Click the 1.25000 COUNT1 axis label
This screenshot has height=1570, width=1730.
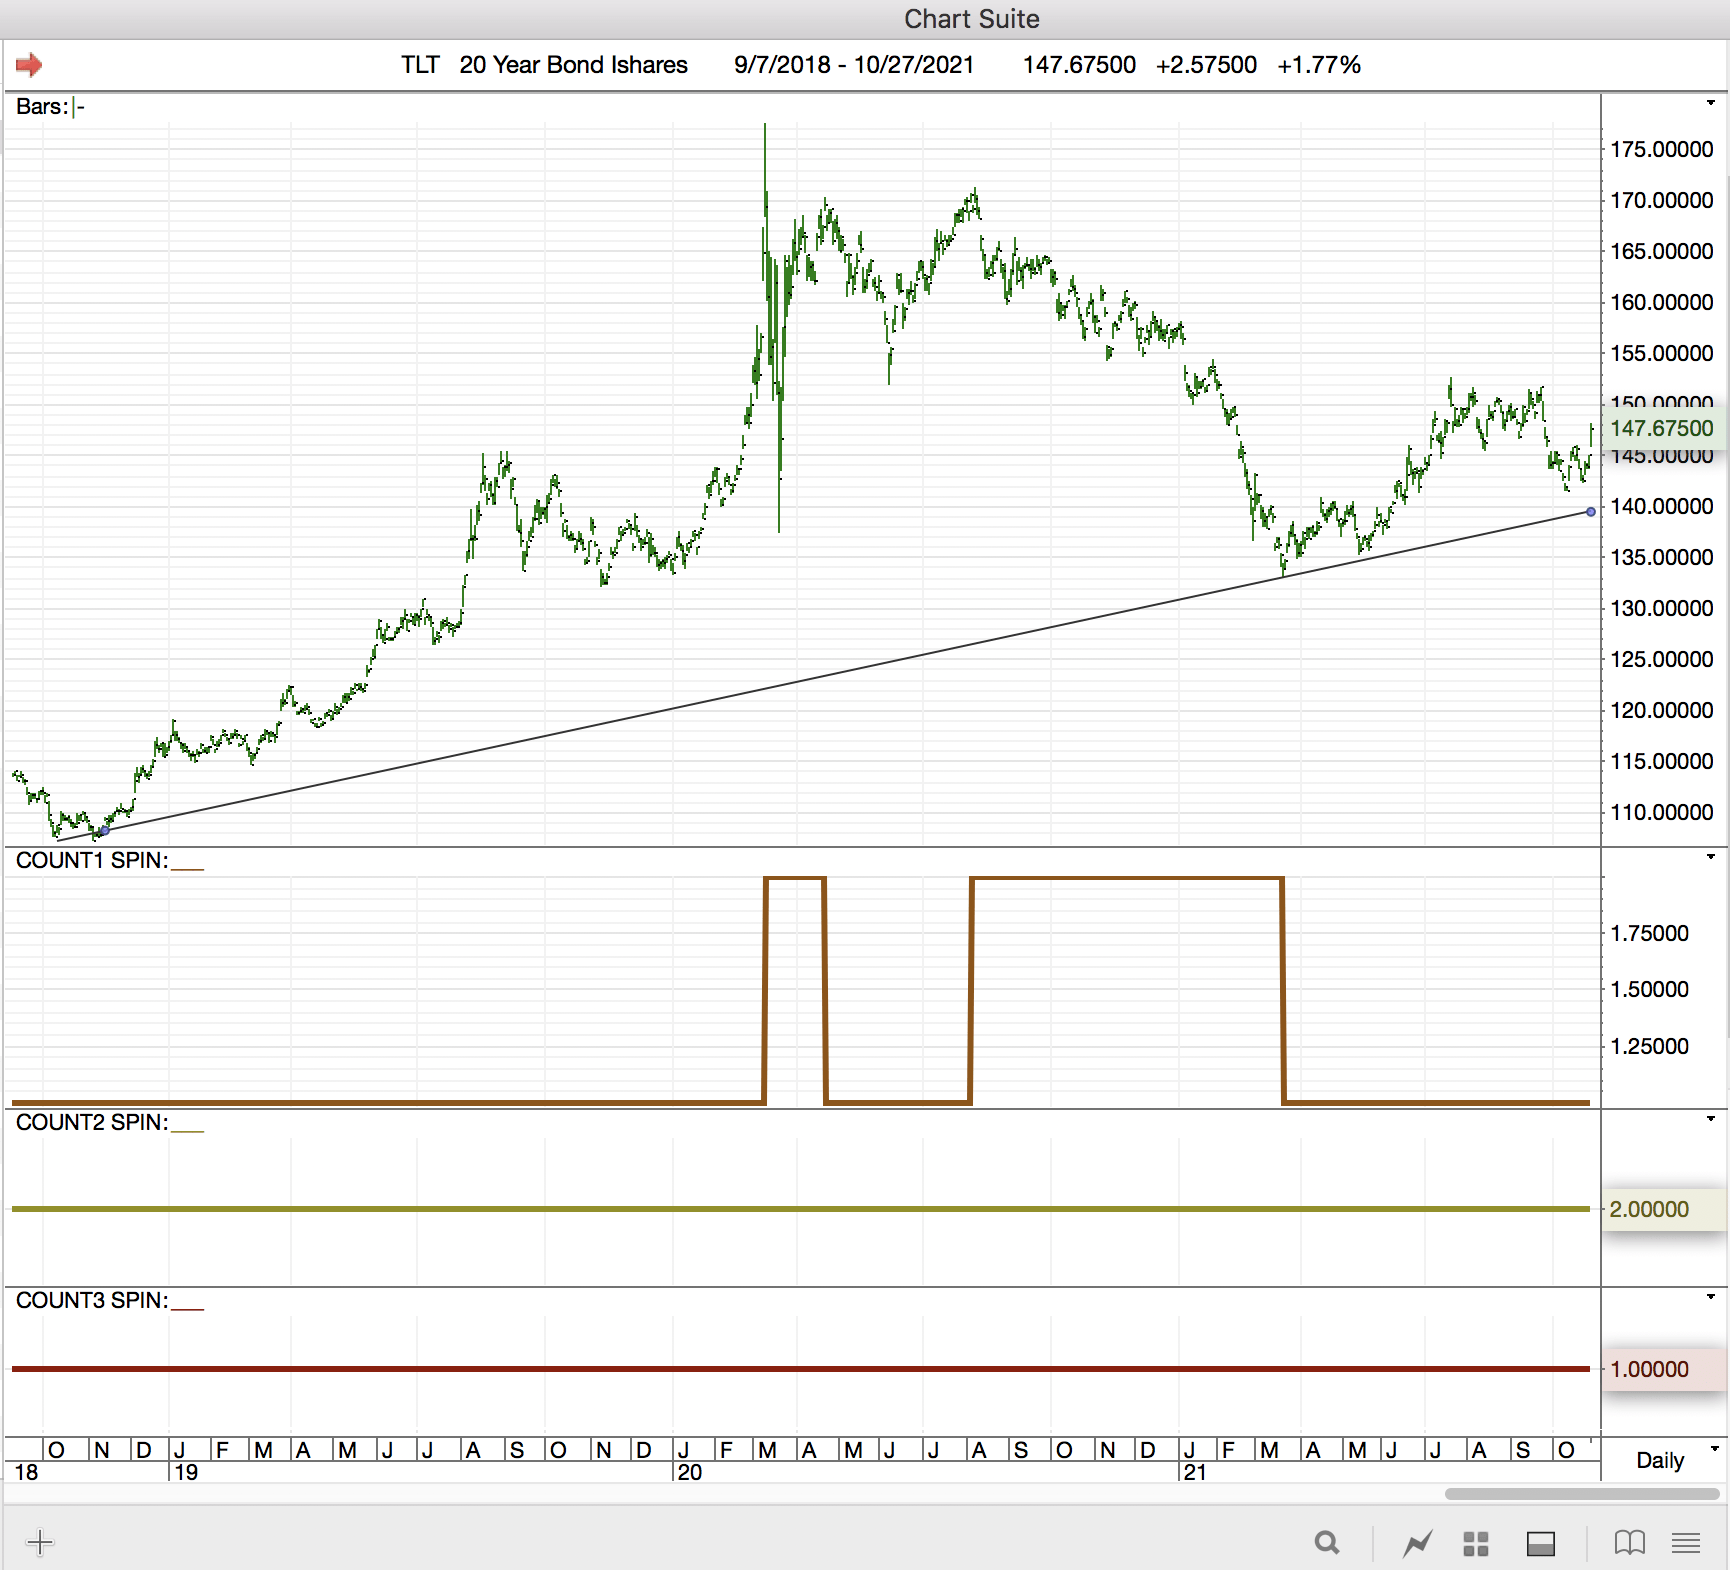coord(1649,1046)
